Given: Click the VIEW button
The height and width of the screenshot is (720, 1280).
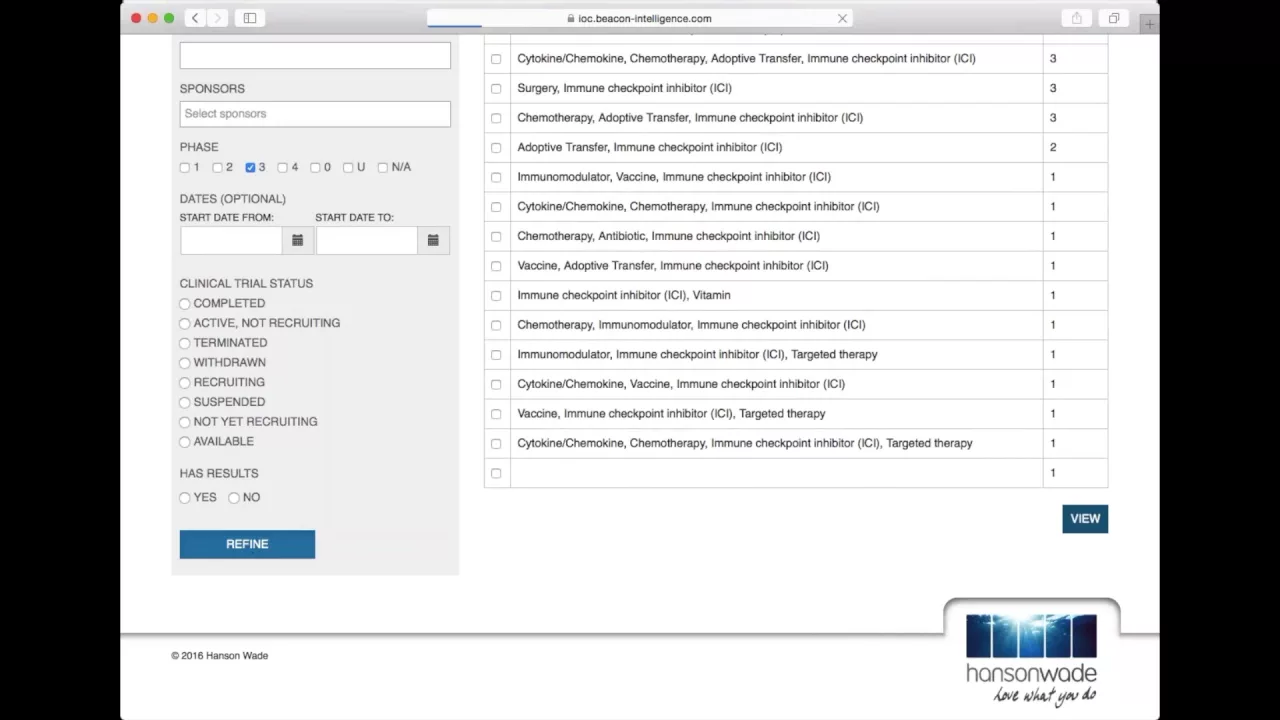Looking at the screenshot, I should click(x=1085, y=518).
